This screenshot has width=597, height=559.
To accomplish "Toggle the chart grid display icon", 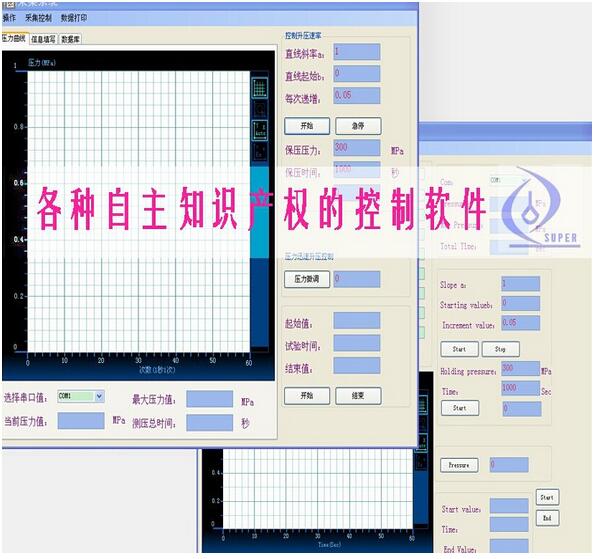I will [260, 88].
